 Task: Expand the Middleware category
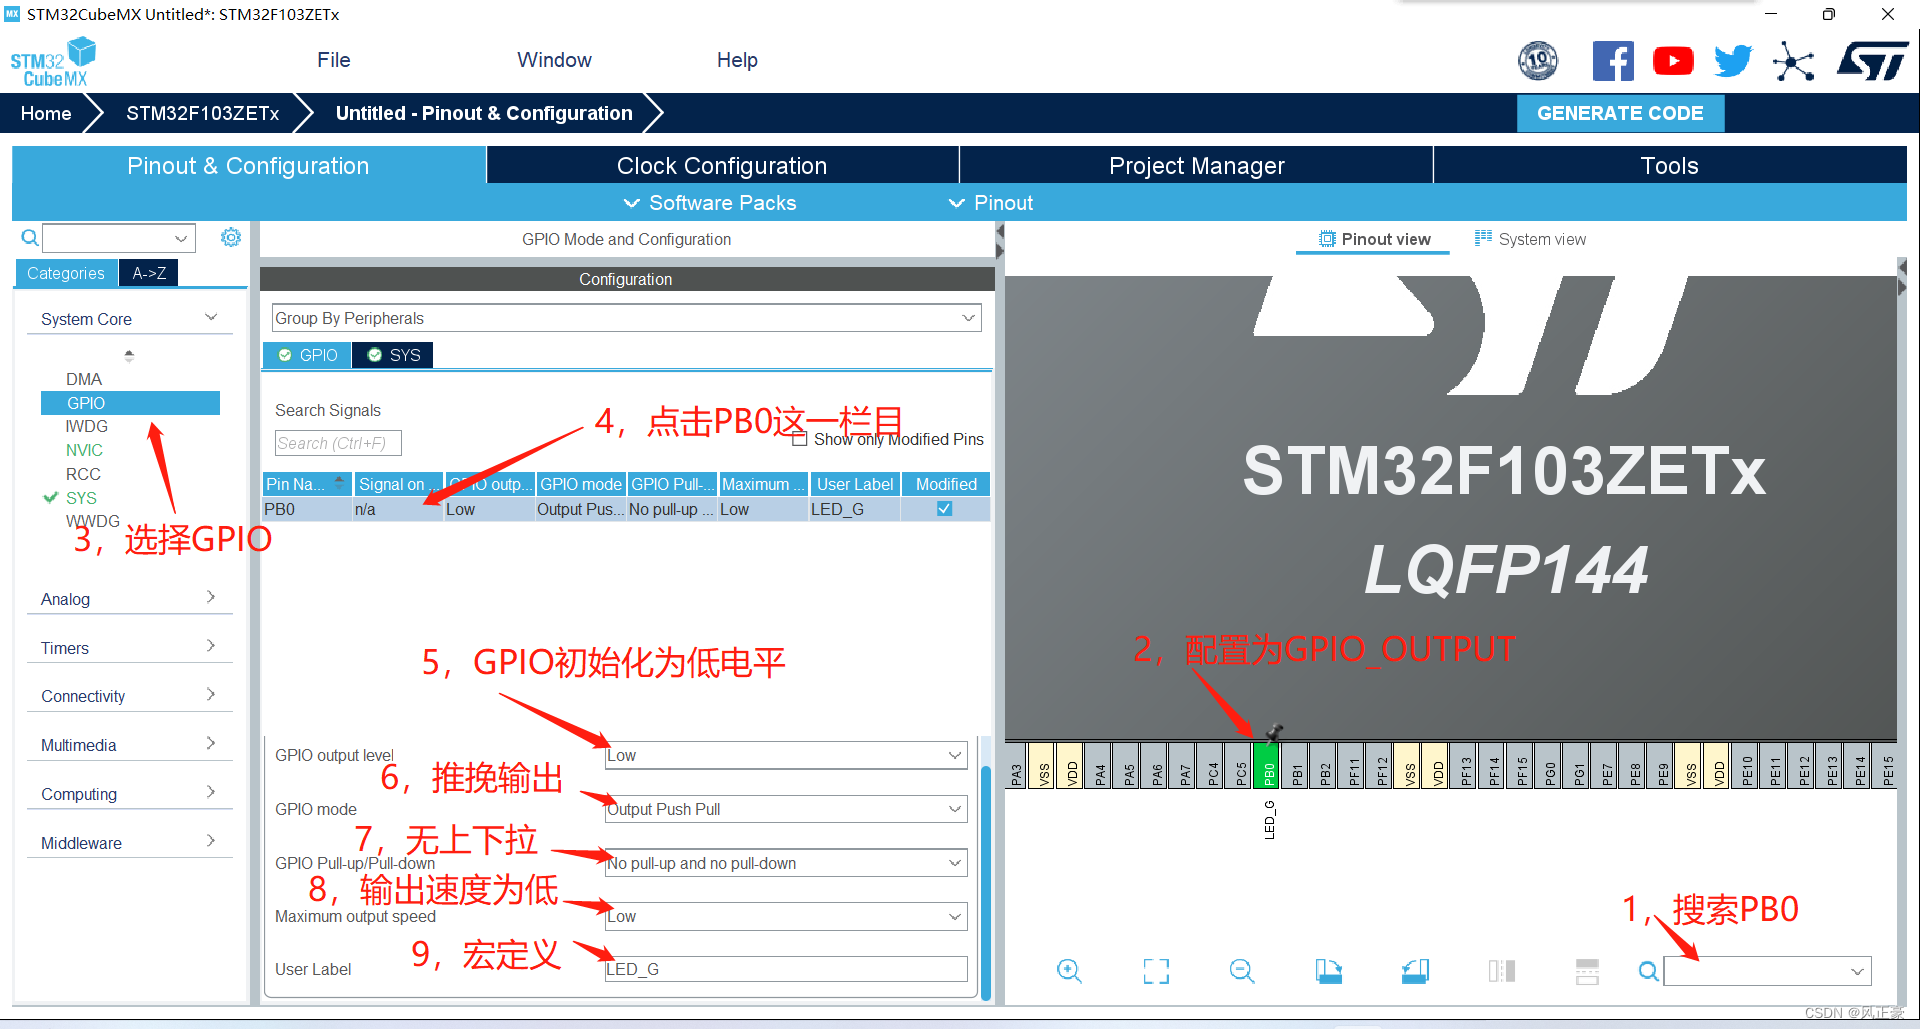(129, 843)
